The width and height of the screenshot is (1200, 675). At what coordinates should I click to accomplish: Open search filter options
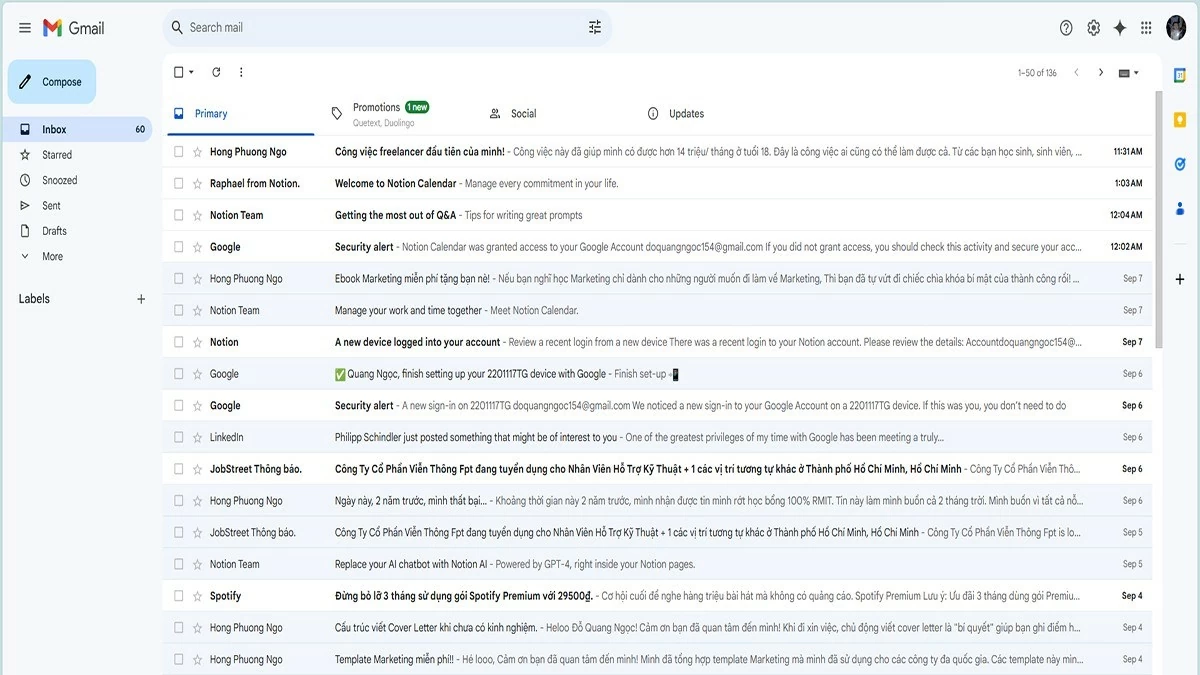pos(595,27)
